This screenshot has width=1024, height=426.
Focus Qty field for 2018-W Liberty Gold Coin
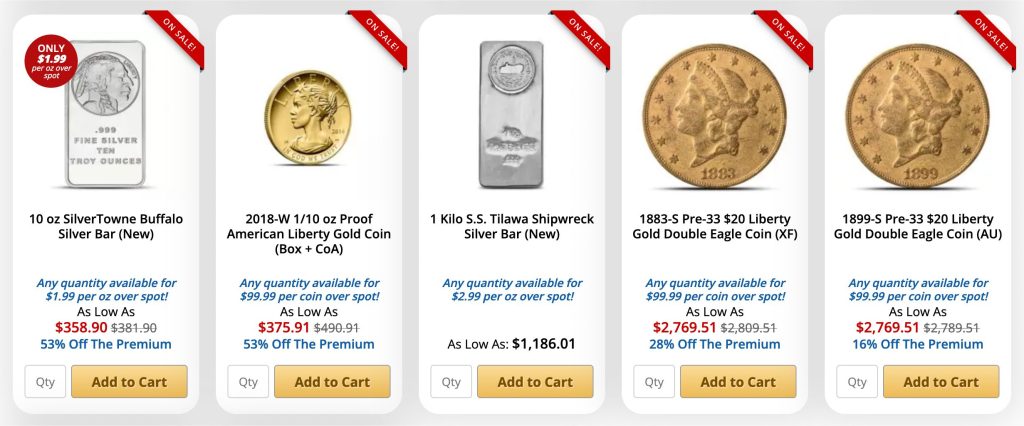pyautogui.click(x=248, y=381)
